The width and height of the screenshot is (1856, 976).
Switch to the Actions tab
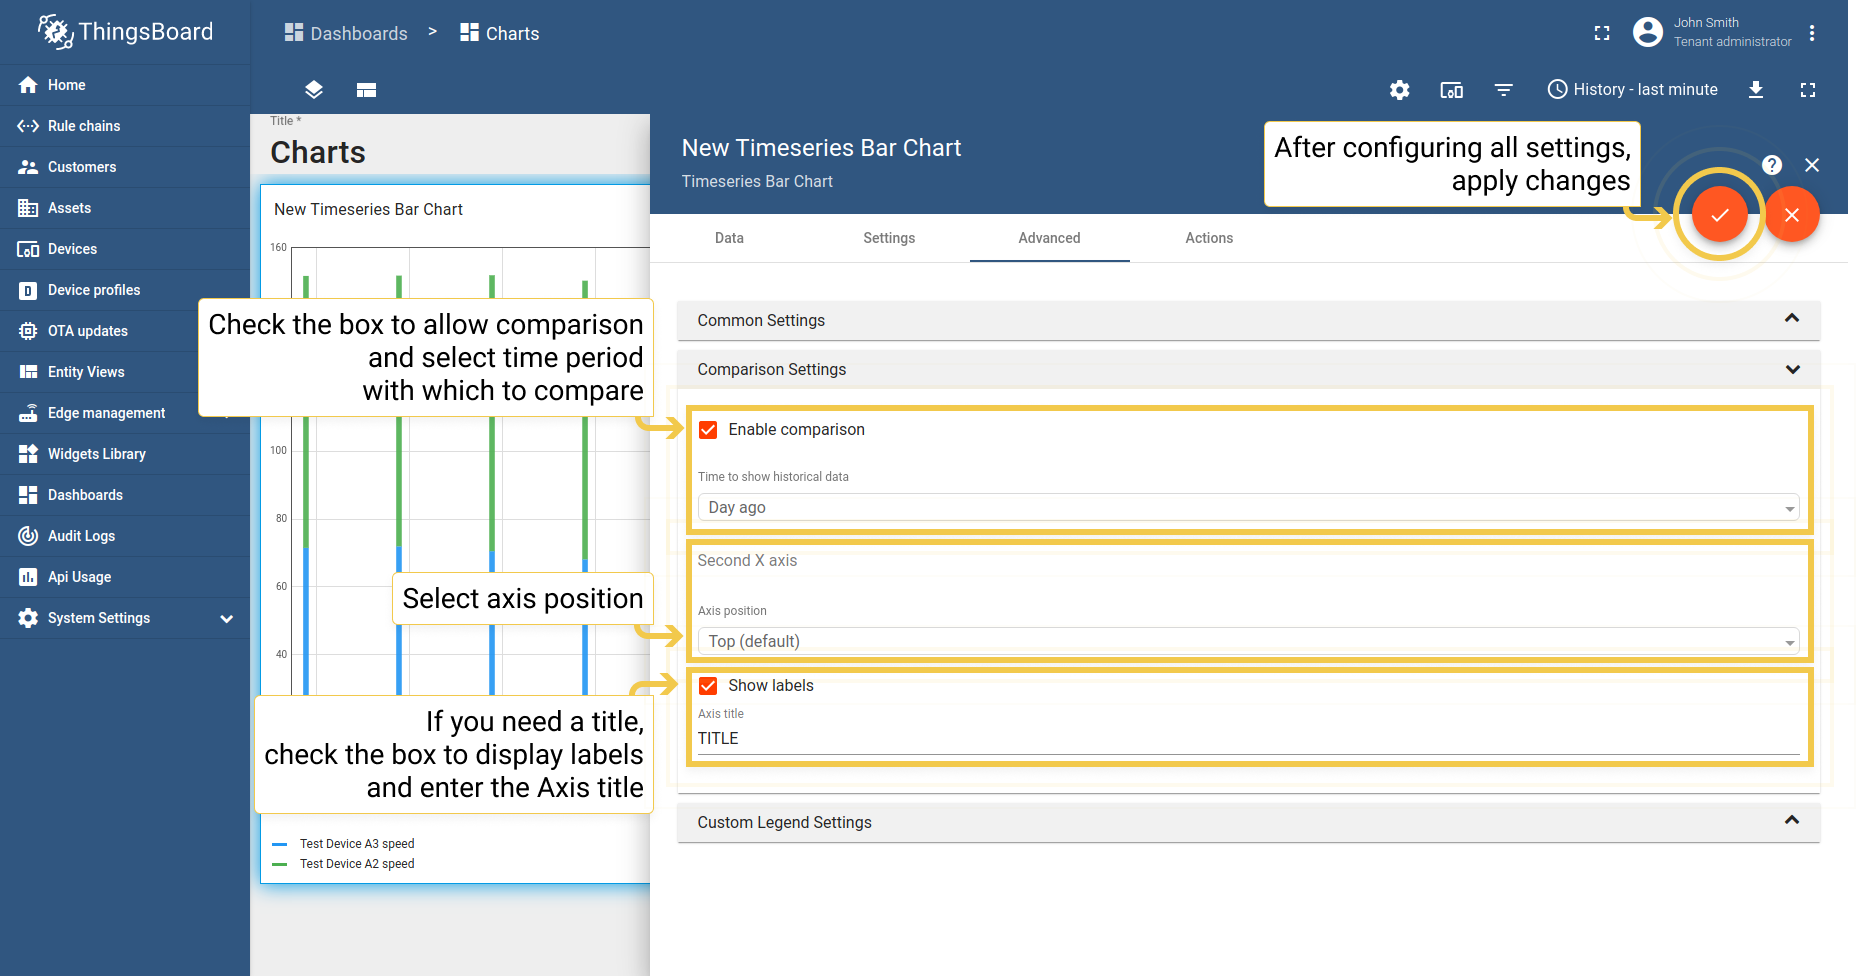(x=1208, y=238)
